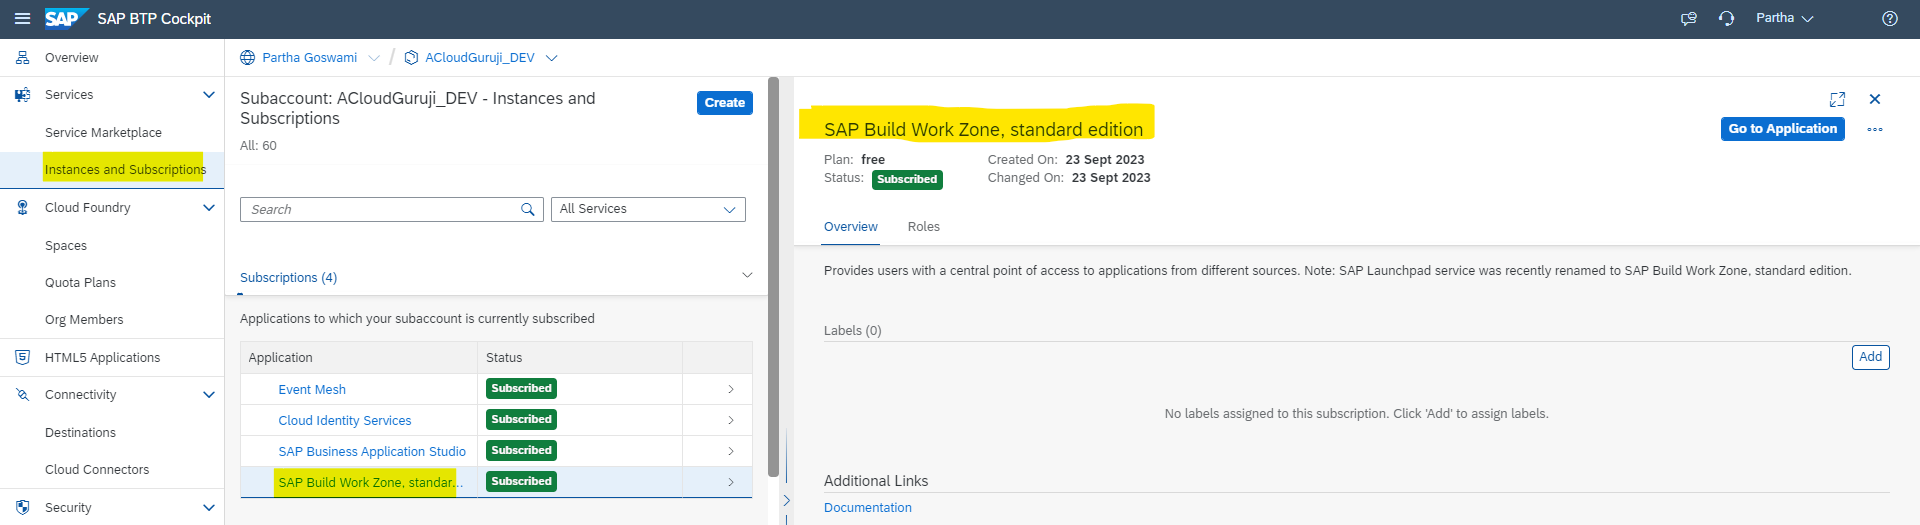Select Service Marketplace in sidebar
The height and width of the screenshot is (525, 1920).
(x=103, y=133)
